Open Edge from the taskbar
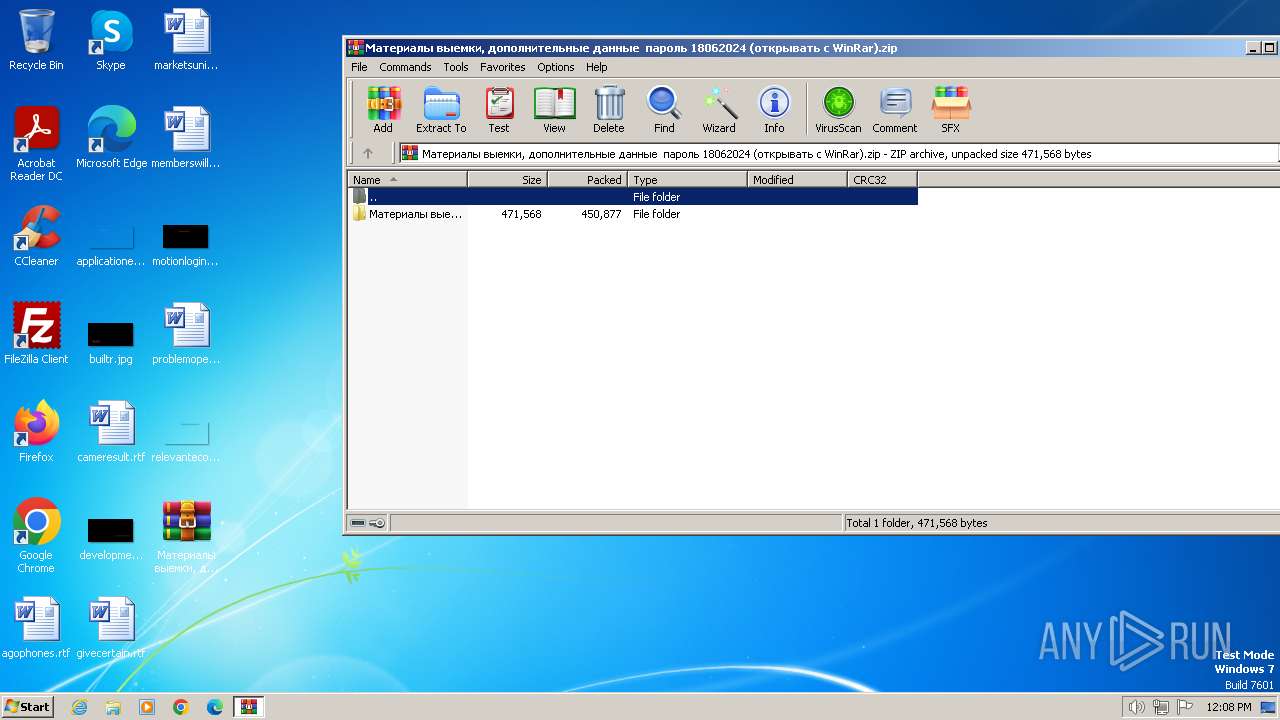The image size is (1280, 720). (215, 707)
